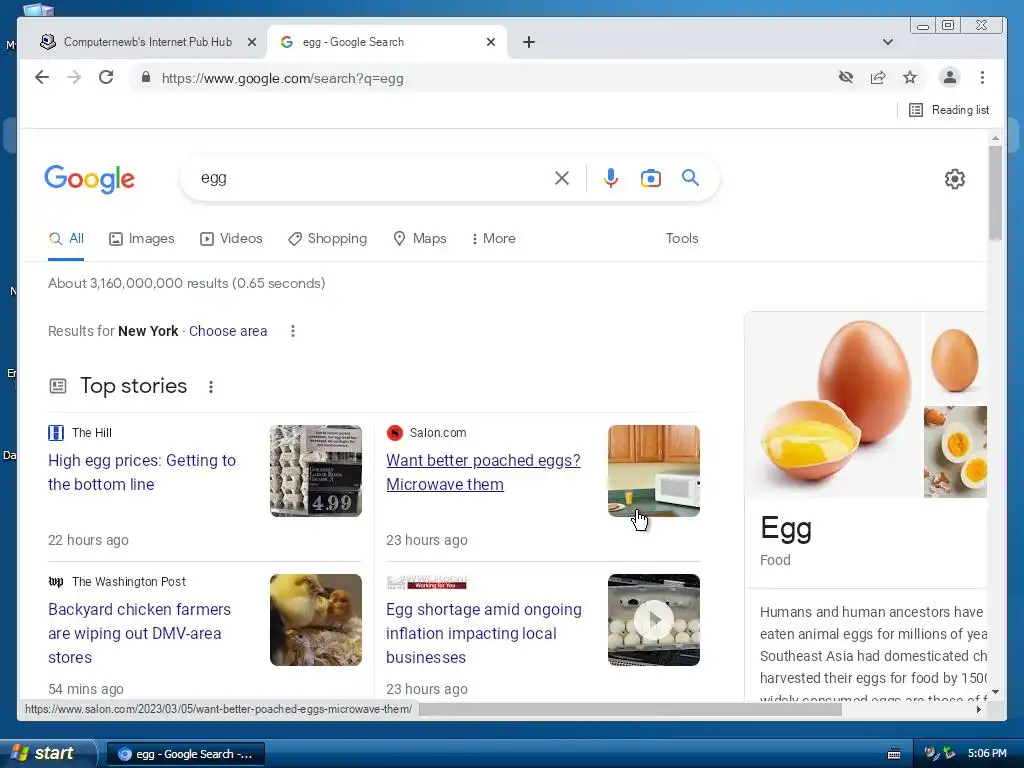The height and width of the screenshot is (768, 1024).
Task: Submit search with magnifying glass icon
Action: (x=690, y=178)
